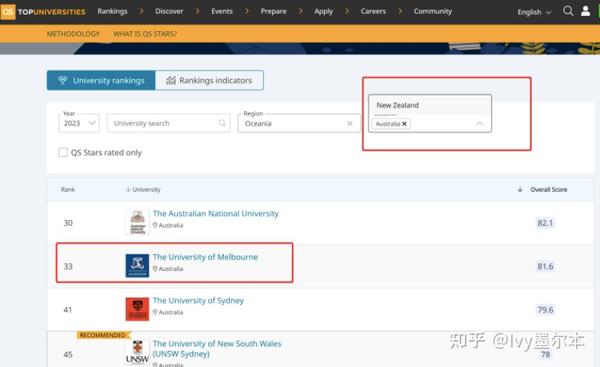Open The University of Sydney page
Viewport: 600px width, 367px height.
pos(198,300)
